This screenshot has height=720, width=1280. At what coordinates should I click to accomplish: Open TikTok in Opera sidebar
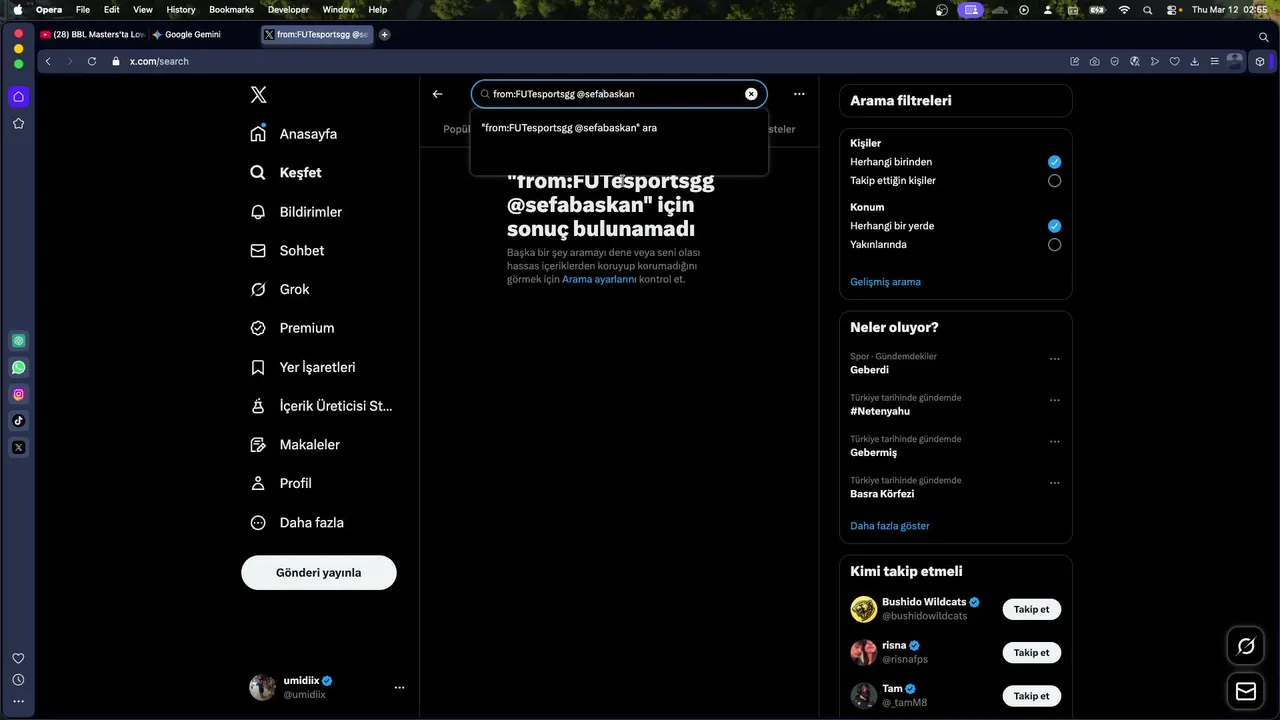tap(18, 420)
